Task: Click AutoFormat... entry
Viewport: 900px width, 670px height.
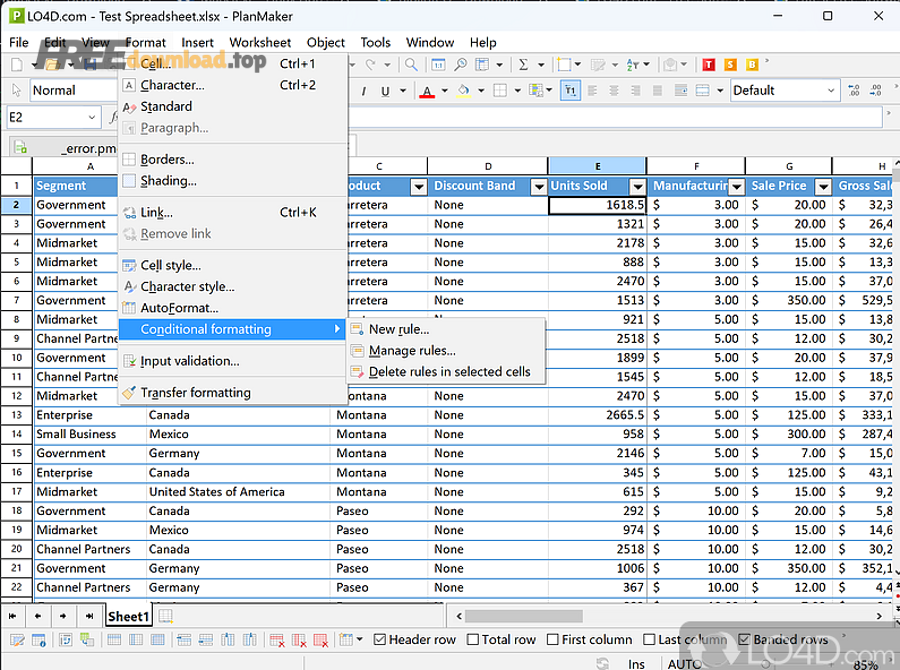Action: click(233, 308)
